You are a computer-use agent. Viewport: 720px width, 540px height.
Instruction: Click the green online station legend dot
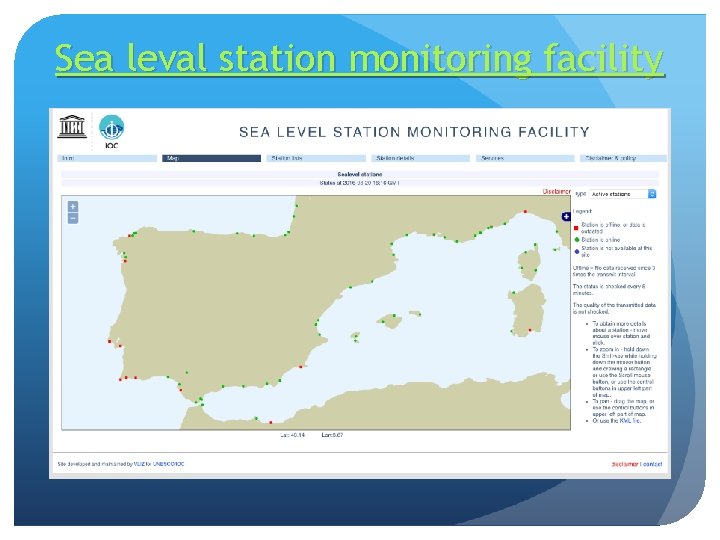577,240
